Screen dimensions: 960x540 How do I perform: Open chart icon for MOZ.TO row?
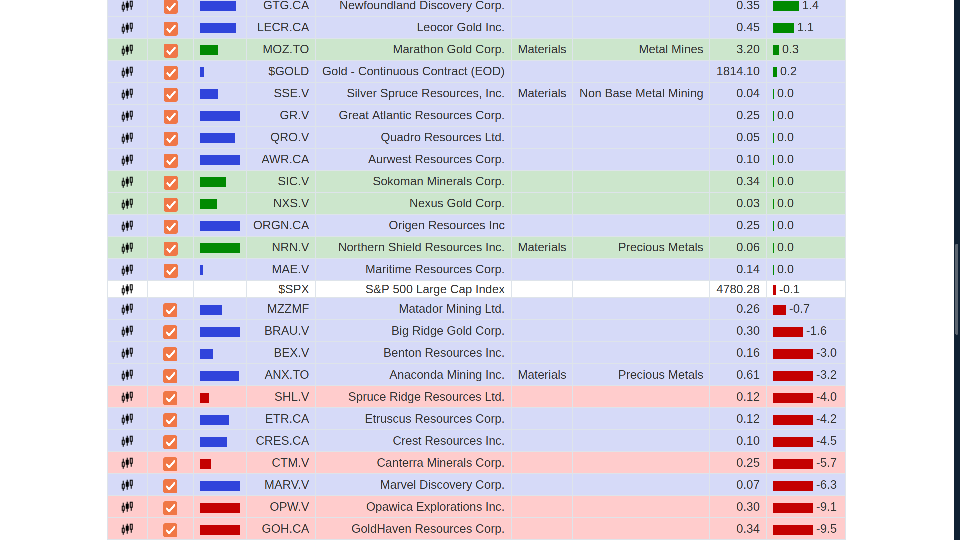(127, 50)
